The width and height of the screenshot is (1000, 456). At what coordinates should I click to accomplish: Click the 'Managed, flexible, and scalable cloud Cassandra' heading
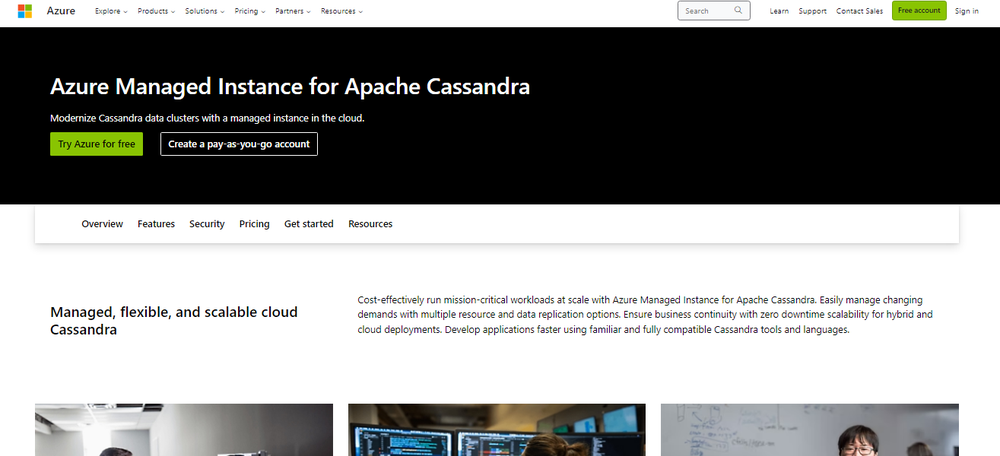point(174,321)
